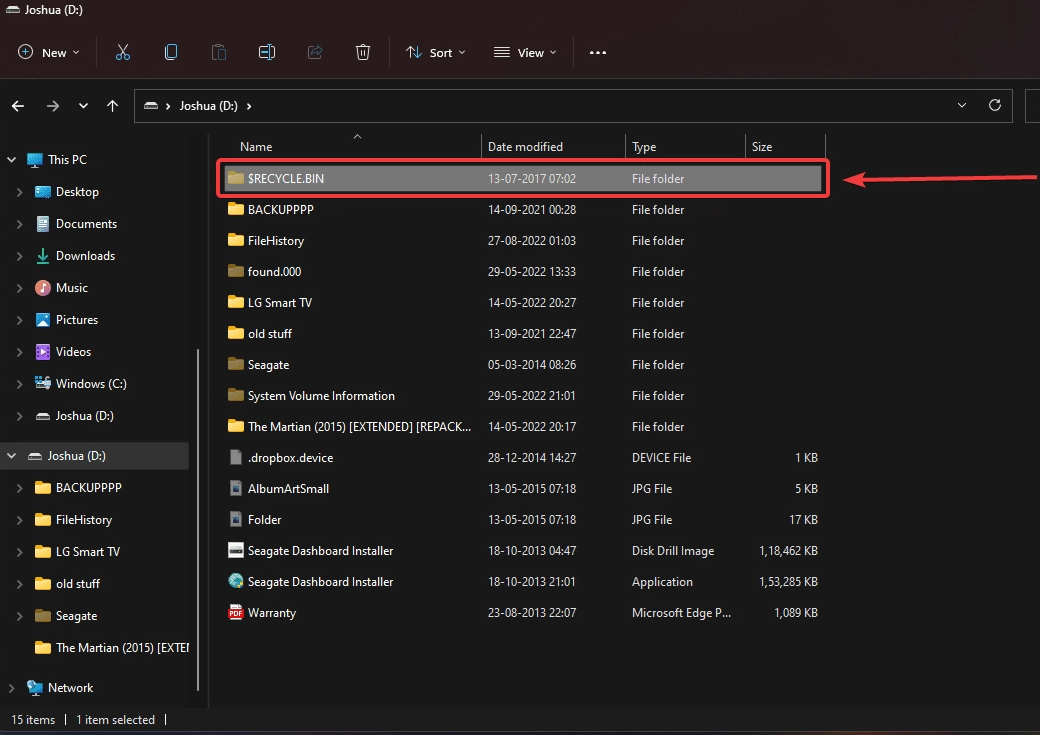Select the BACKUPPPP folder in file list
The height and width of the screenshot is (735, 1040).
coord(523,209)
